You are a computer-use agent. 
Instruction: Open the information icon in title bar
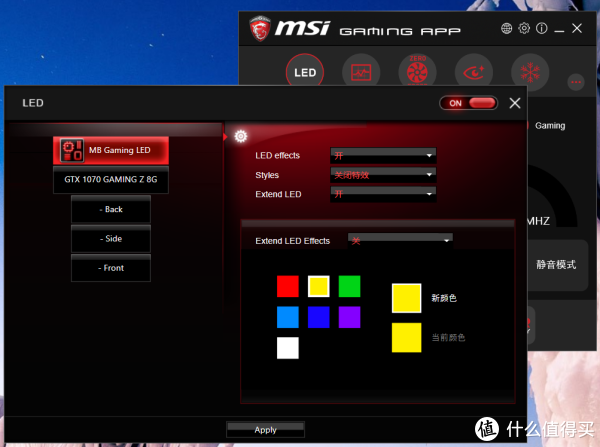pos(541,28)
